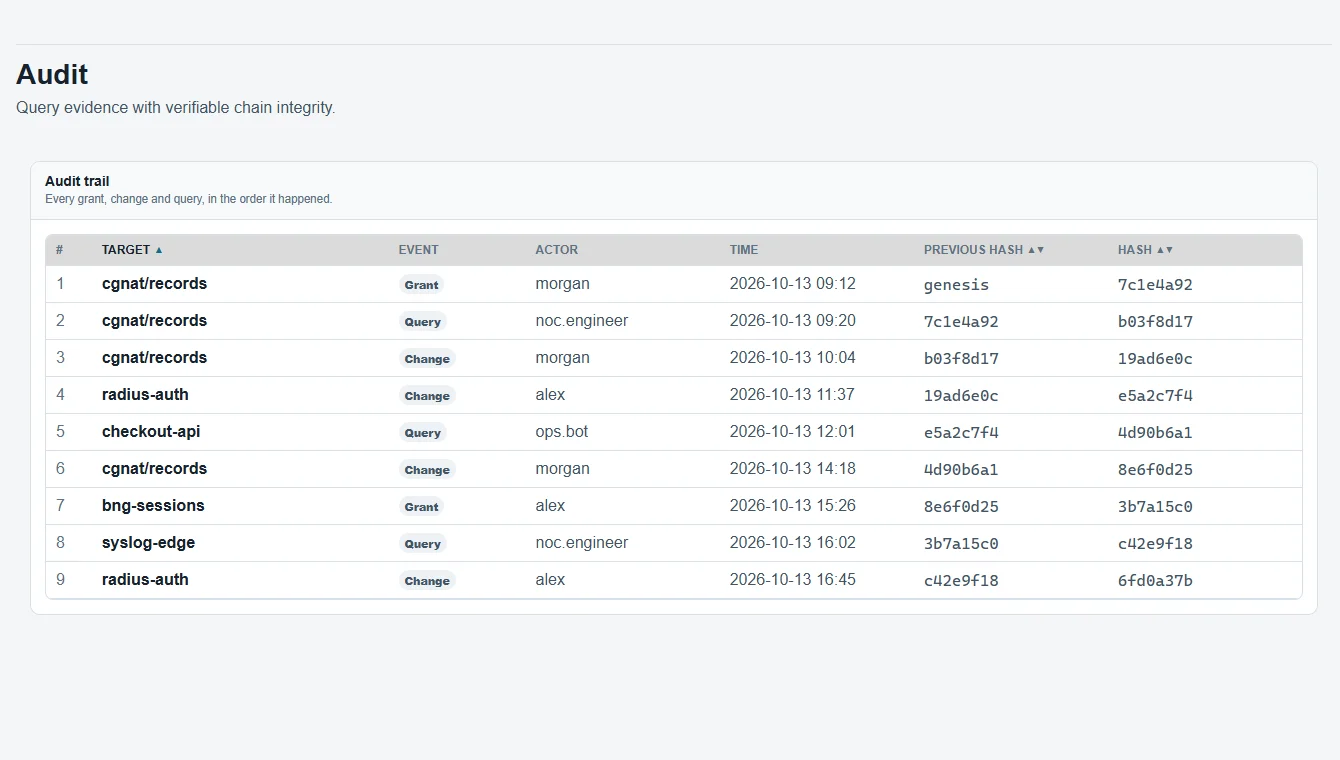Click b03f8d17 in the Previous Hash column
The width and height of the screenshot is (1340, 760).
961,359
